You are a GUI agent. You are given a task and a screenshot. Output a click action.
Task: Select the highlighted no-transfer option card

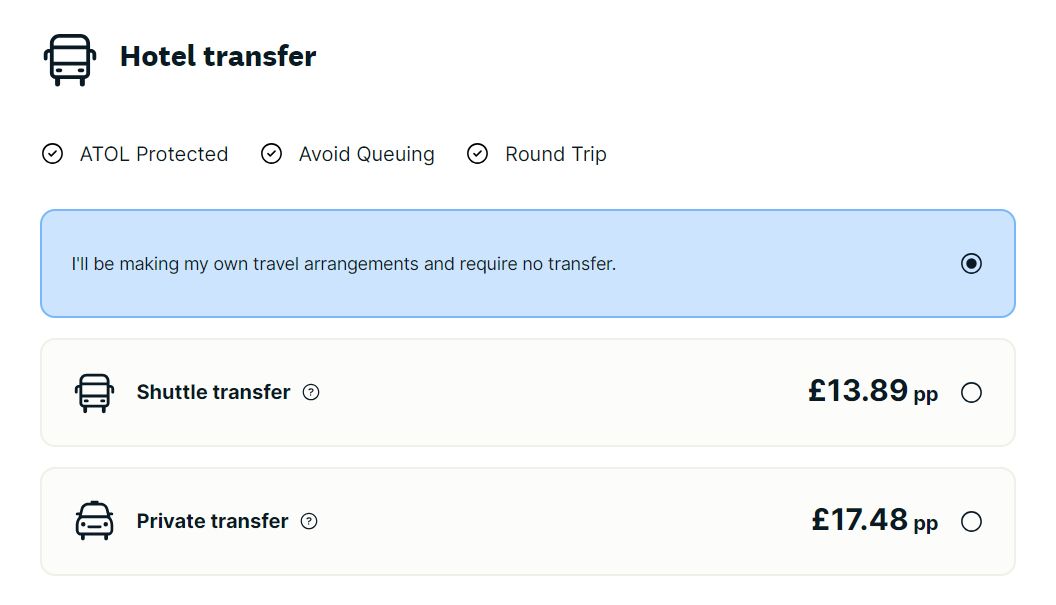(528, 264)
